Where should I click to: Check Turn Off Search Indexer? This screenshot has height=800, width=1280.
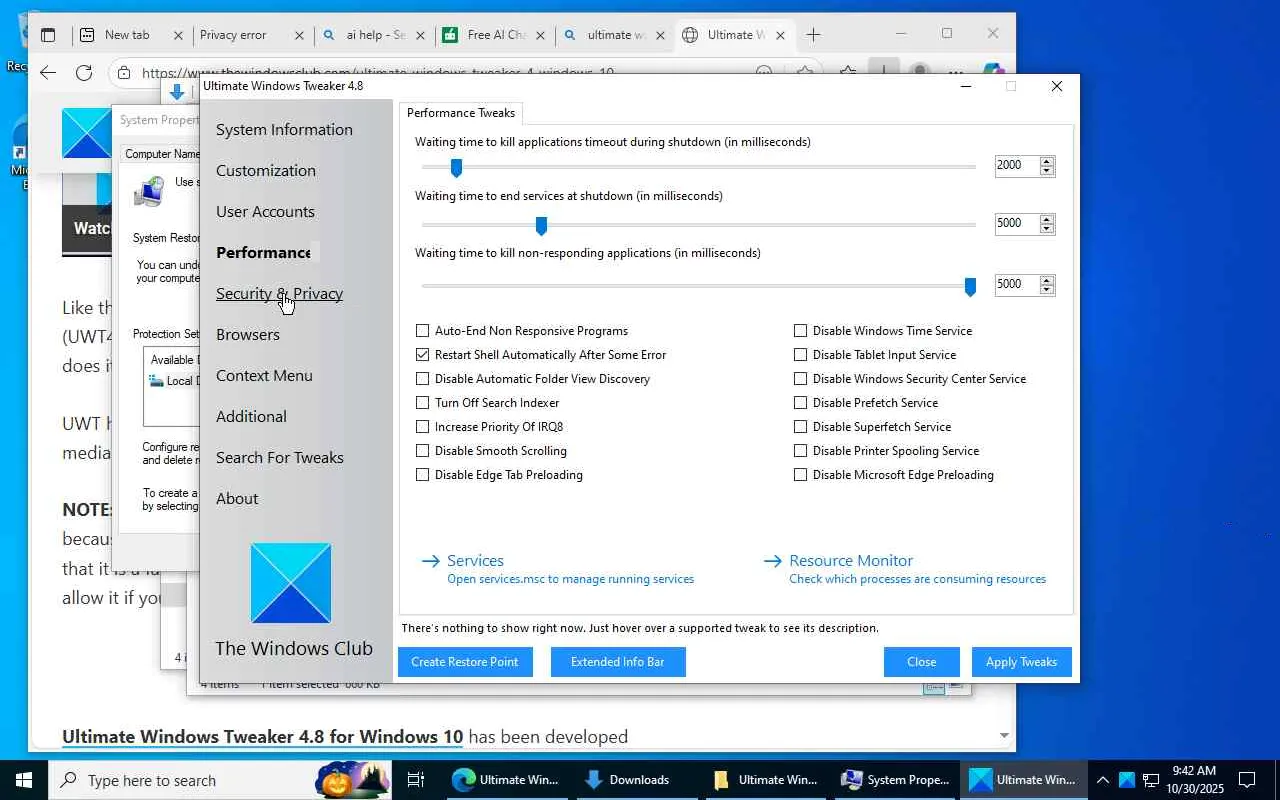pyautogui.click(x=422, y=403)
